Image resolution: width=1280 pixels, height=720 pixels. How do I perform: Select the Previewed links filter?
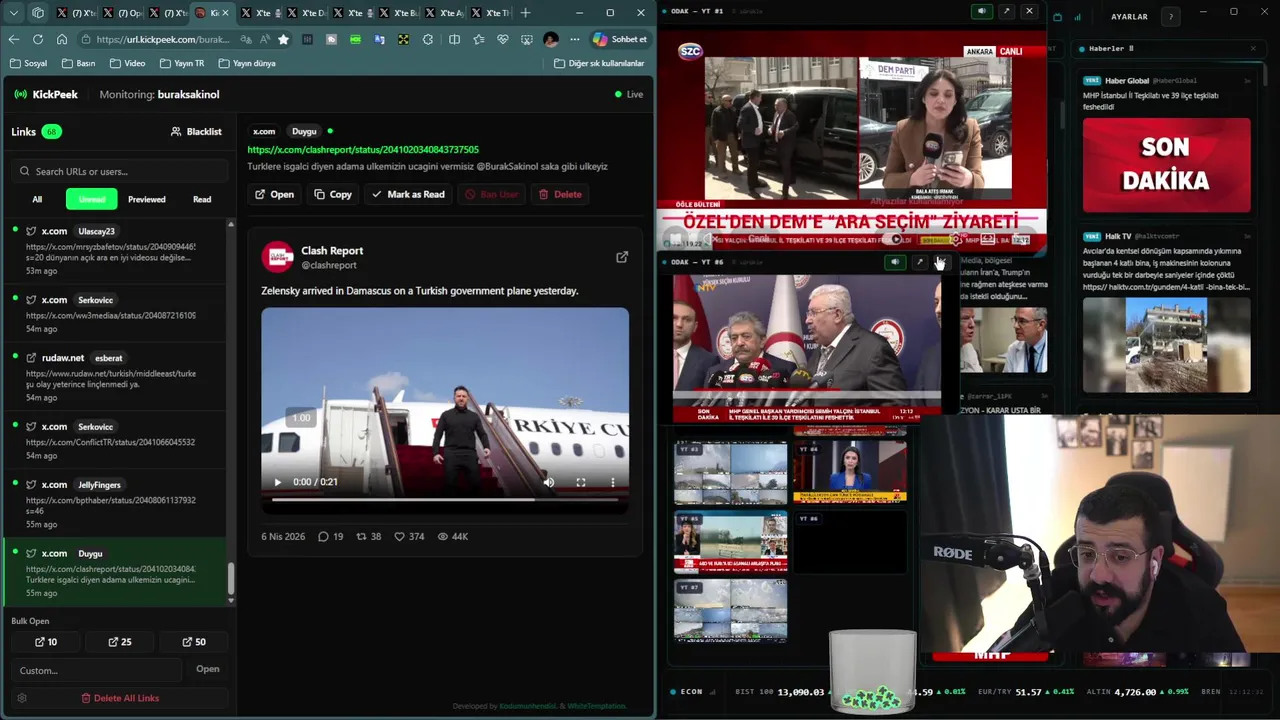[146, 199]
